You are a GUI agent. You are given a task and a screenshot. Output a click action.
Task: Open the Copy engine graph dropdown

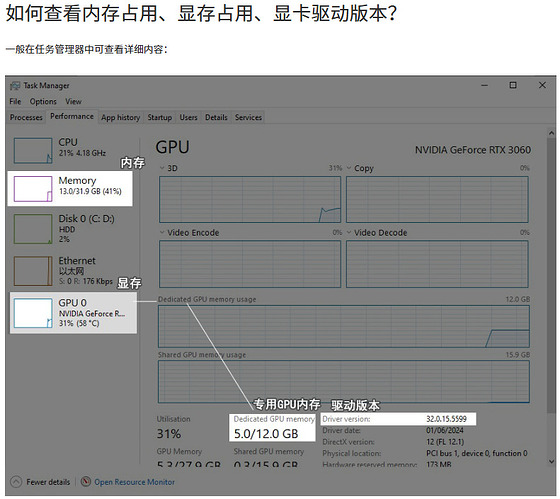(349, 168)
